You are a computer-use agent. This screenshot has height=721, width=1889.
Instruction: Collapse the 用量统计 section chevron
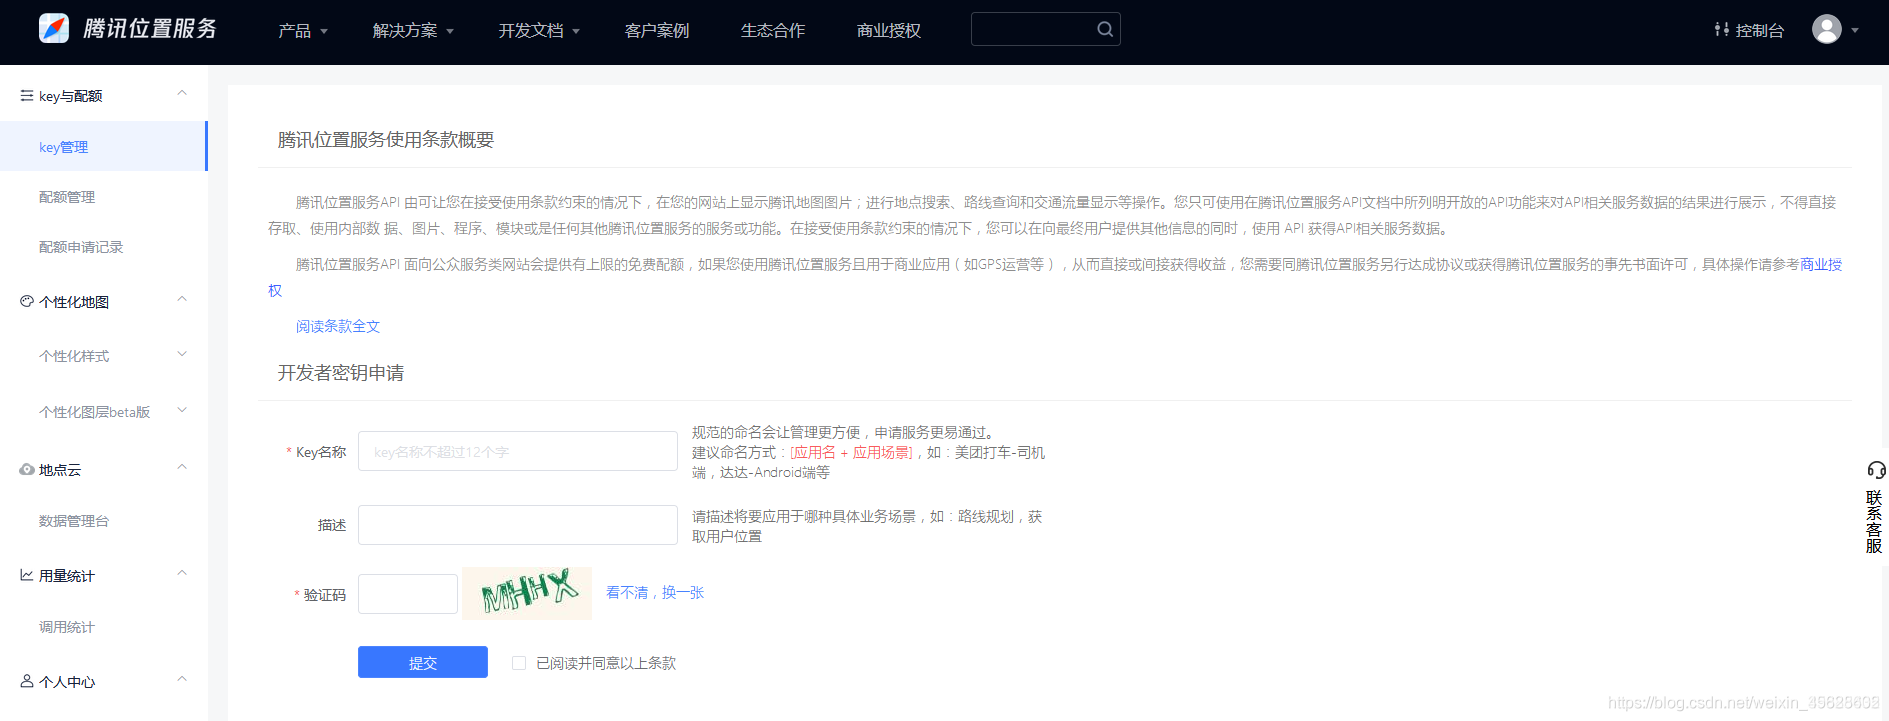[x=182, y=573]
